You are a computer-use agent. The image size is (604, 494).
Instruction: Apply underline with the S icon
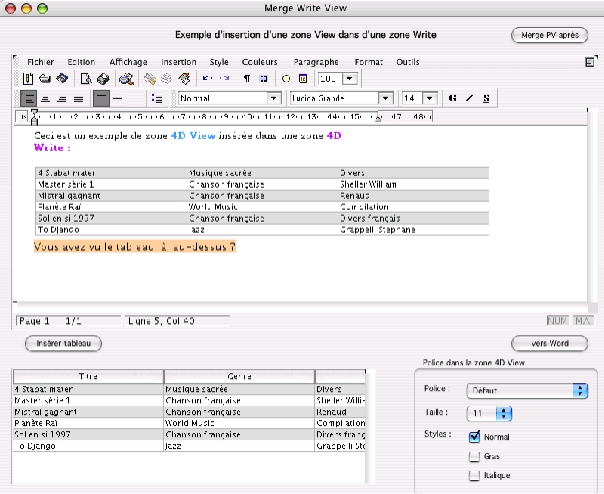point(486,99)
